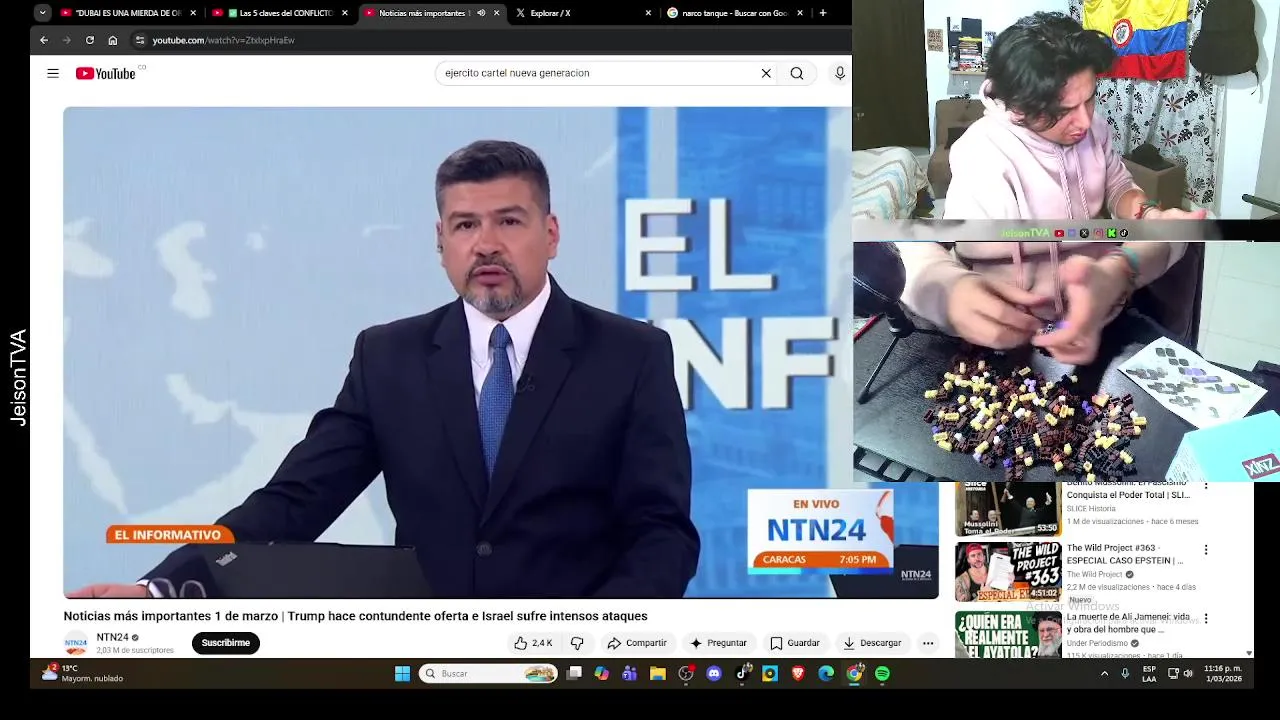Click the Under Periodismo channel name
Viewport: 1280px width, 720px height.
click(x=1097, y=643)
